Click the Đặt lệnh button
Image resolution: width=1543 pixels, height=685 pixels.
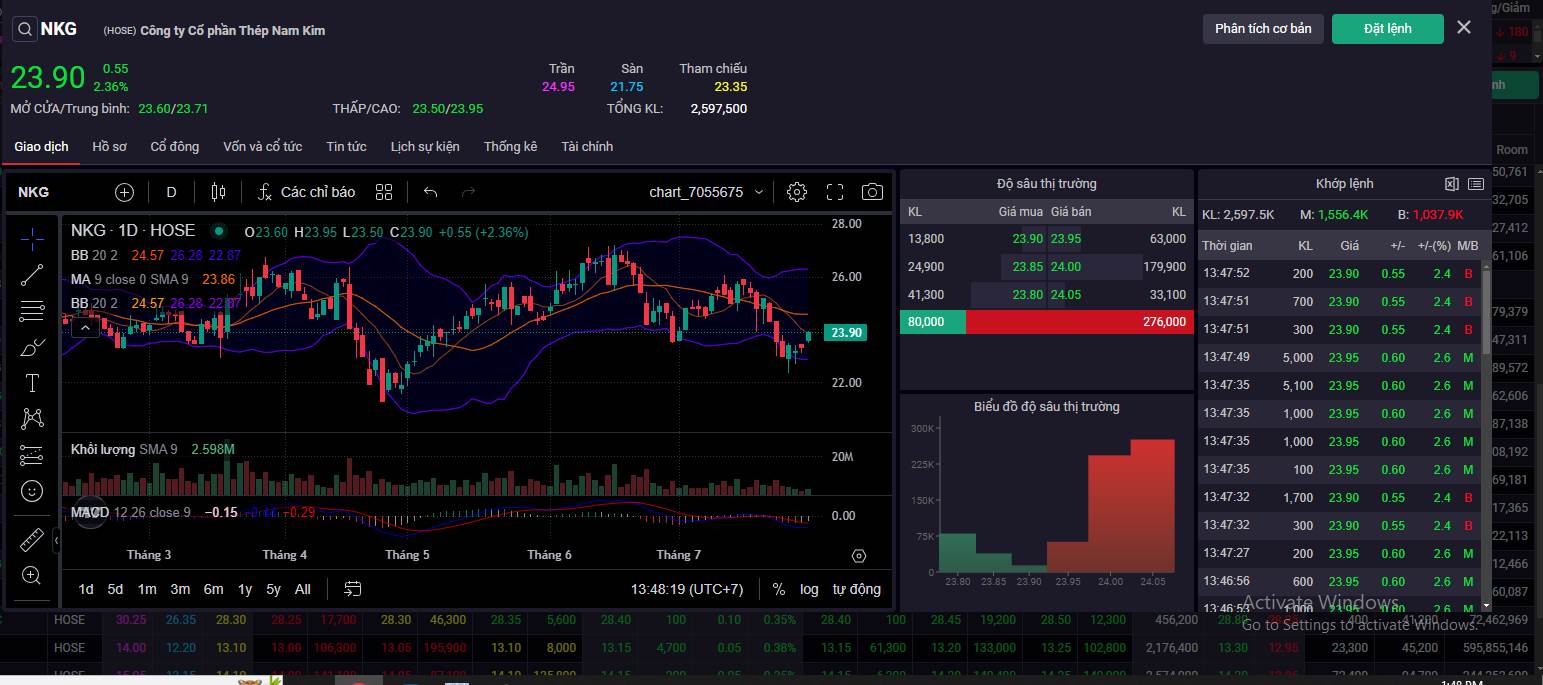coord(1387,29)
